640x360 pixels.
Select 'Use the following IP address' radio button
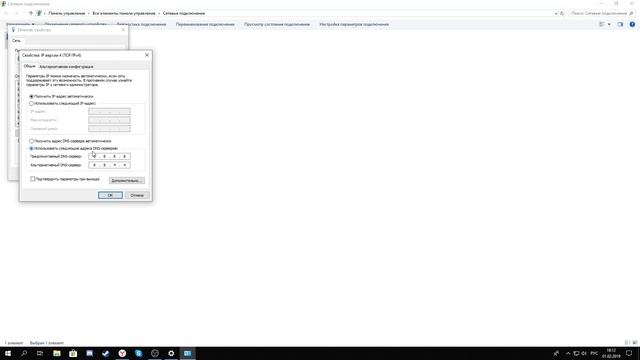[x=31, y=104]
